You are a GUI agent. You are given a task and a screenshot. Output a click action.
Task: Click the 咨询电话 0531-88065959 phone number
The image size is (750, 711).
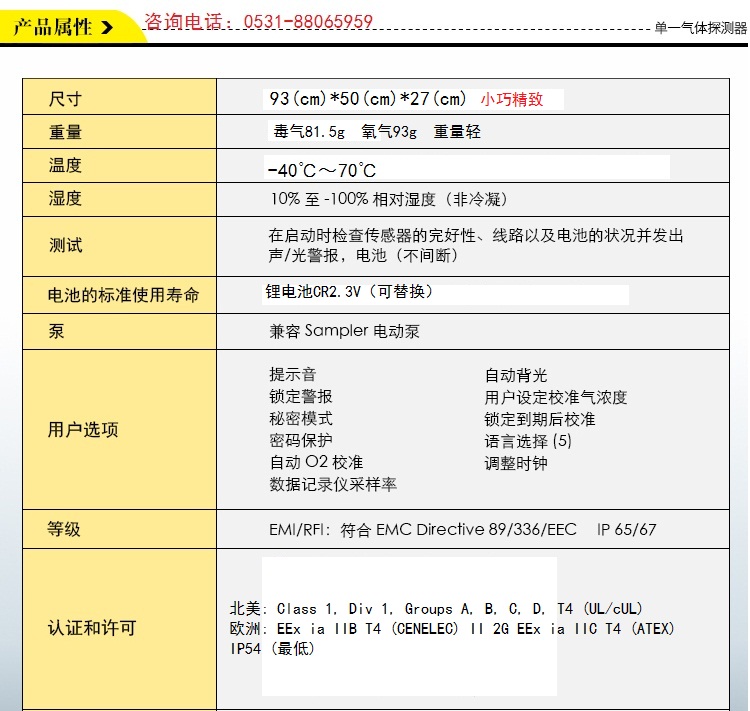[259, 22]
